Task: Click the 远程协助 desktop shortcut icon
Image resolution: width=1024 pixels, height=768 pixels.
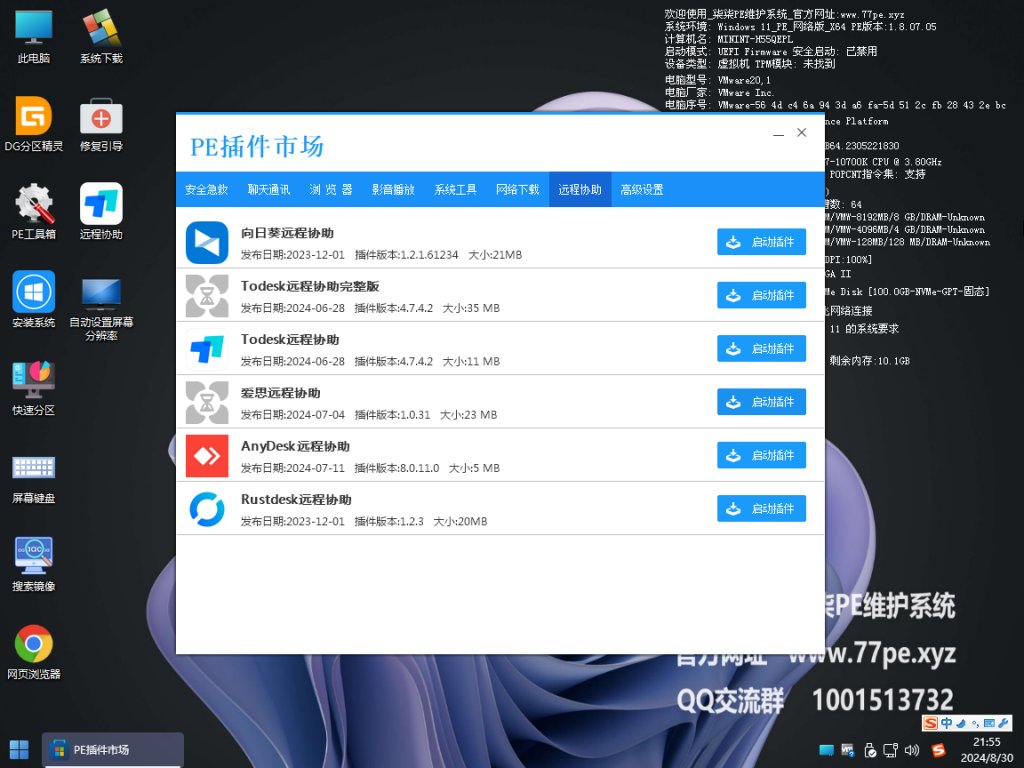Action: (x=101, y=212)
